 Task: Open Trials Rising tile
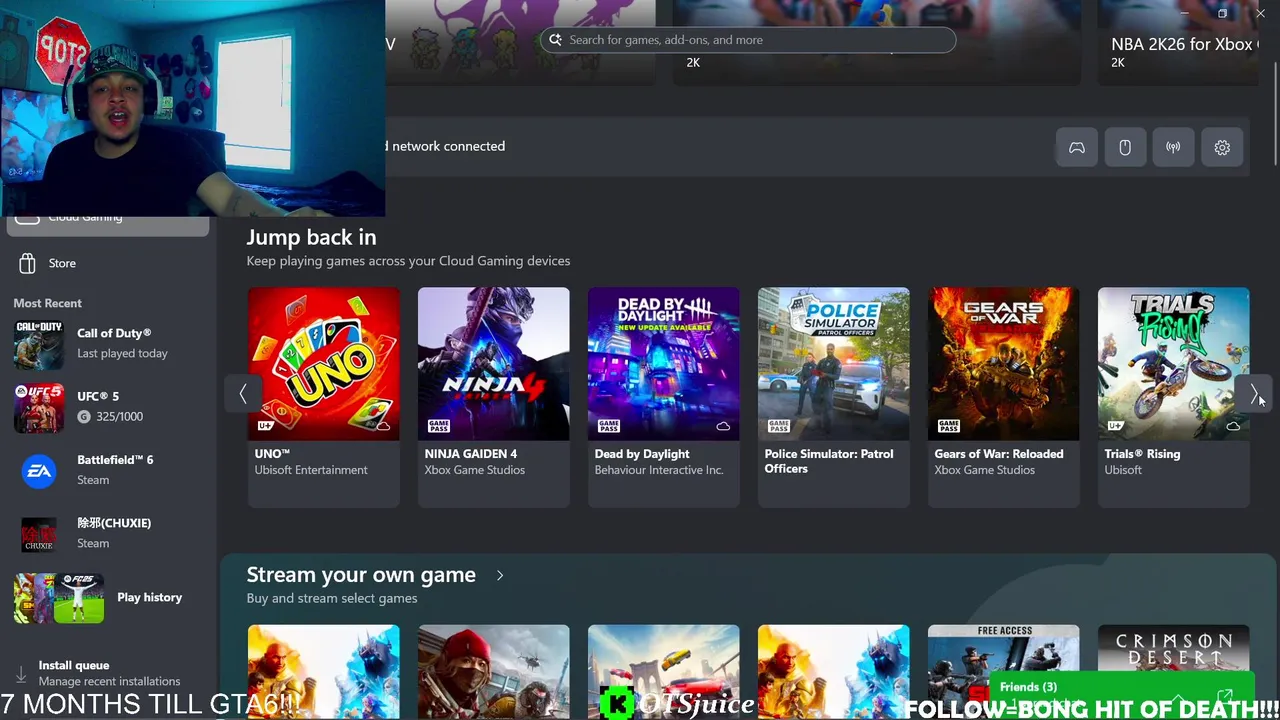(1173, 397)
